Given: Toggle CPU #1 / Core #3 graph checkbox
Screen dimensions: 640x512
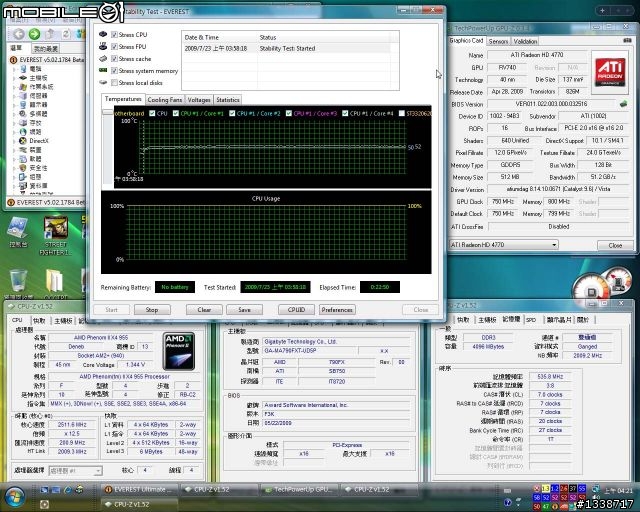Looking at the screenshot, I should click(x=289, y=113).
